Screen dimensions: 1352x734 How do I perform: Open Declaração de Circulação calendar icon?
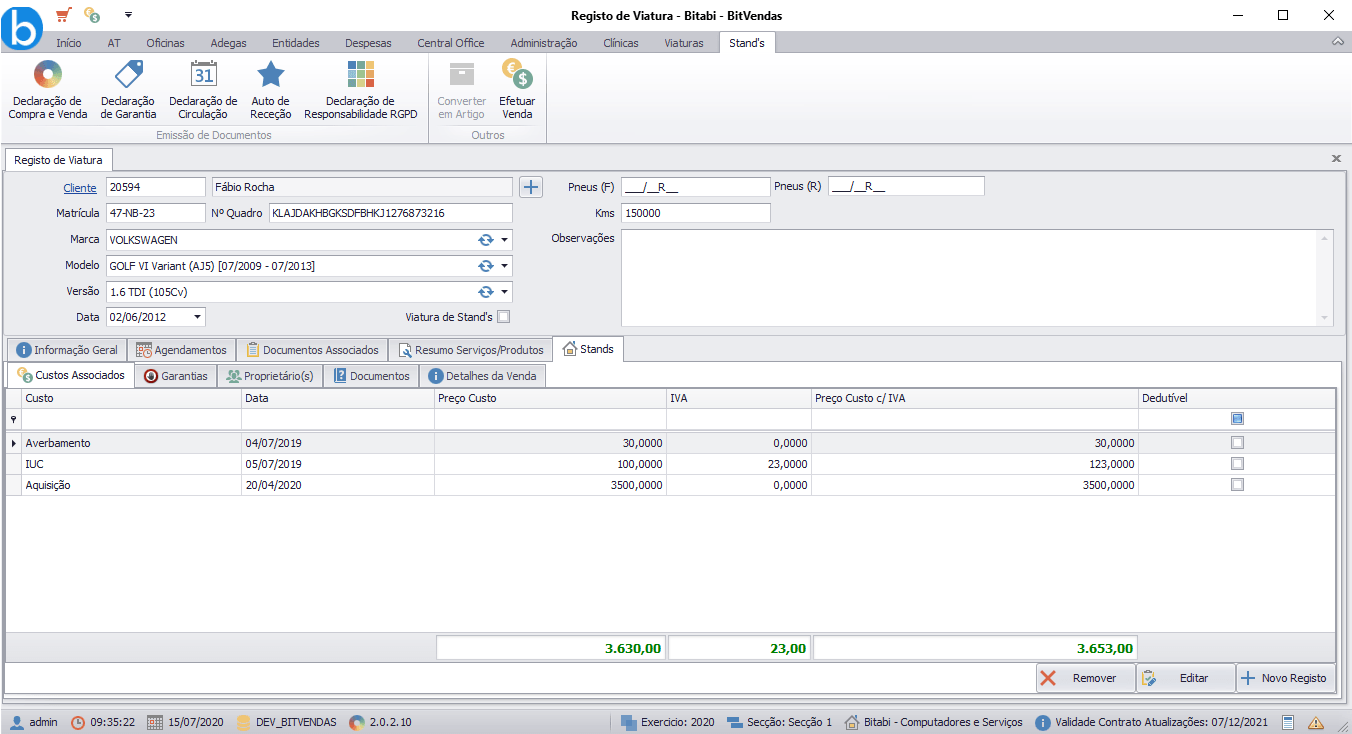[203, 74]
